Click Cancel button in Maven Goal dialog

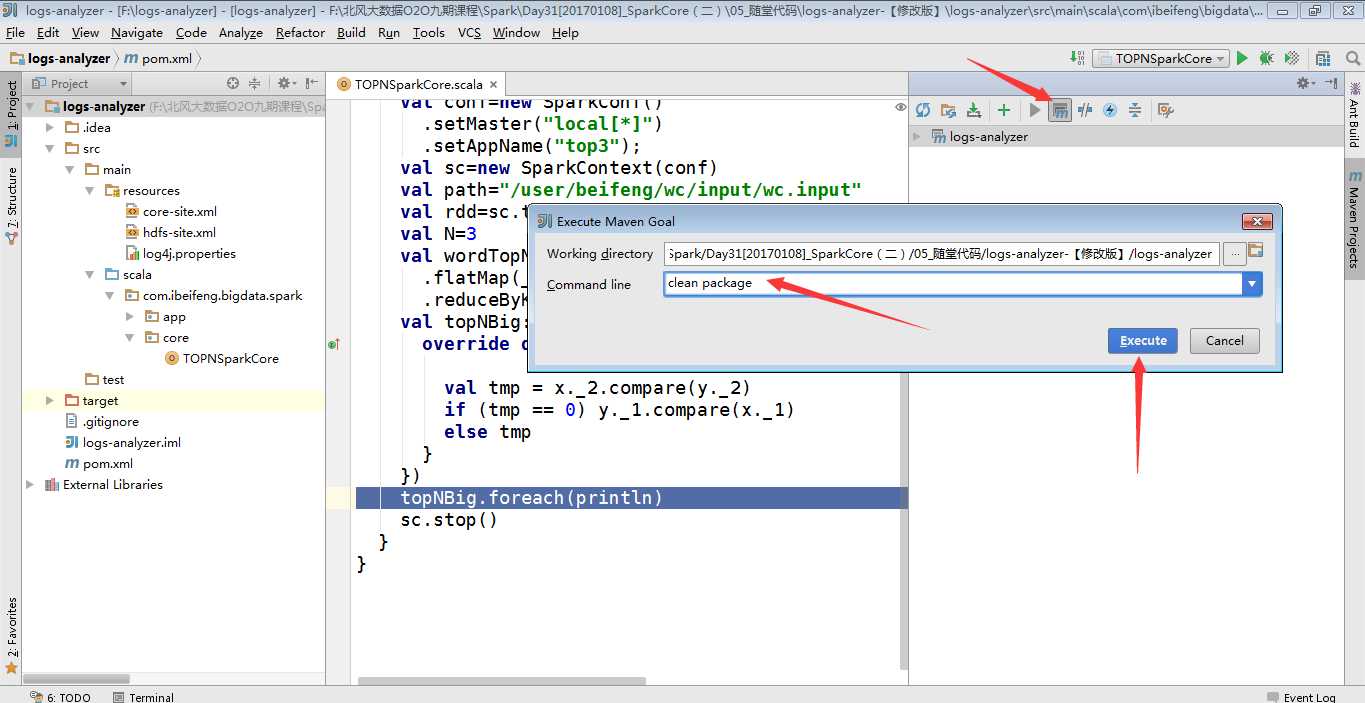pyautogui.click(x=1224, y=340)
